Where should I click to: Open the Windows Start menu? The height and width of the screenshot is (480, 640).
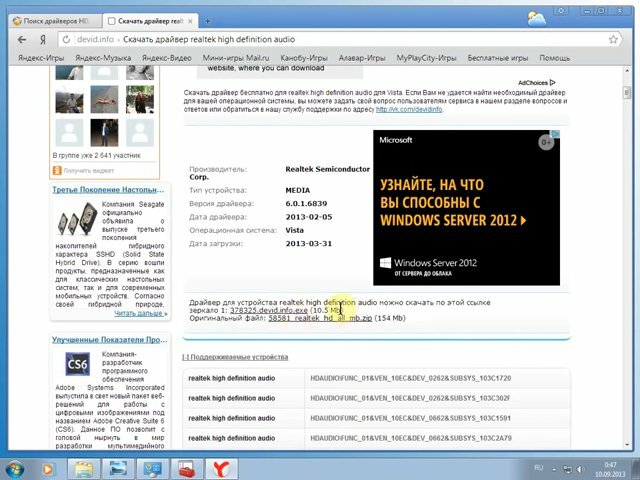coord(15,469)
